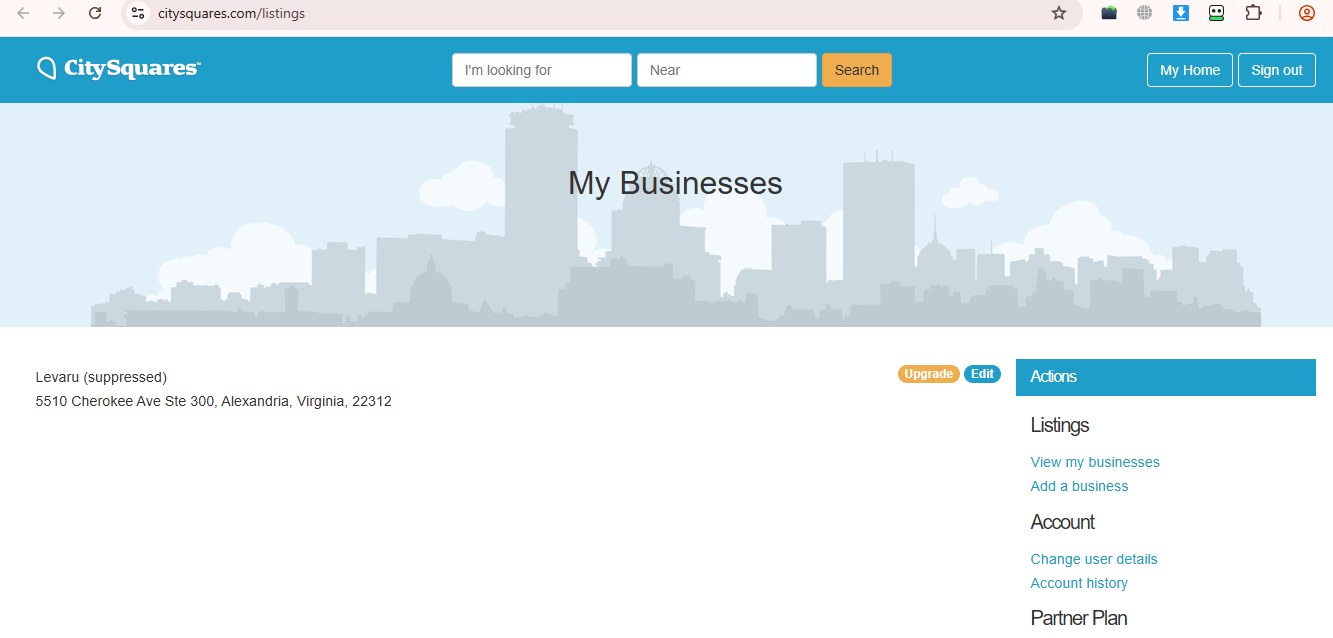Viewport: 1333px width, 638px height.
Task: Open the View my businesses link
Action: pos(1095,462)
